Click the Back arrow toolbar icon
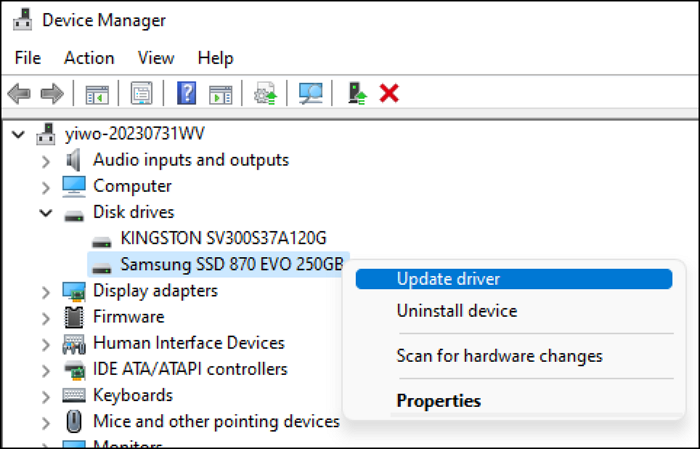Image resolution: width=700 pixels, height=449 pixels. pos(19,94)
